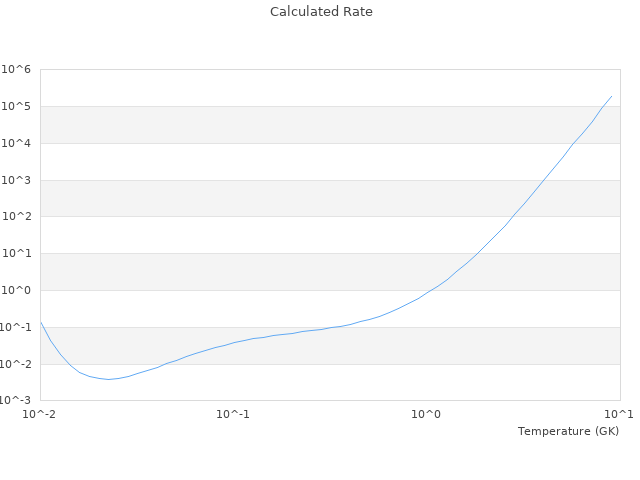Viewport: 640px width, 480px height.
Task: Click the "Temperature (GK)" x-axis label
Action: point(568,431)
